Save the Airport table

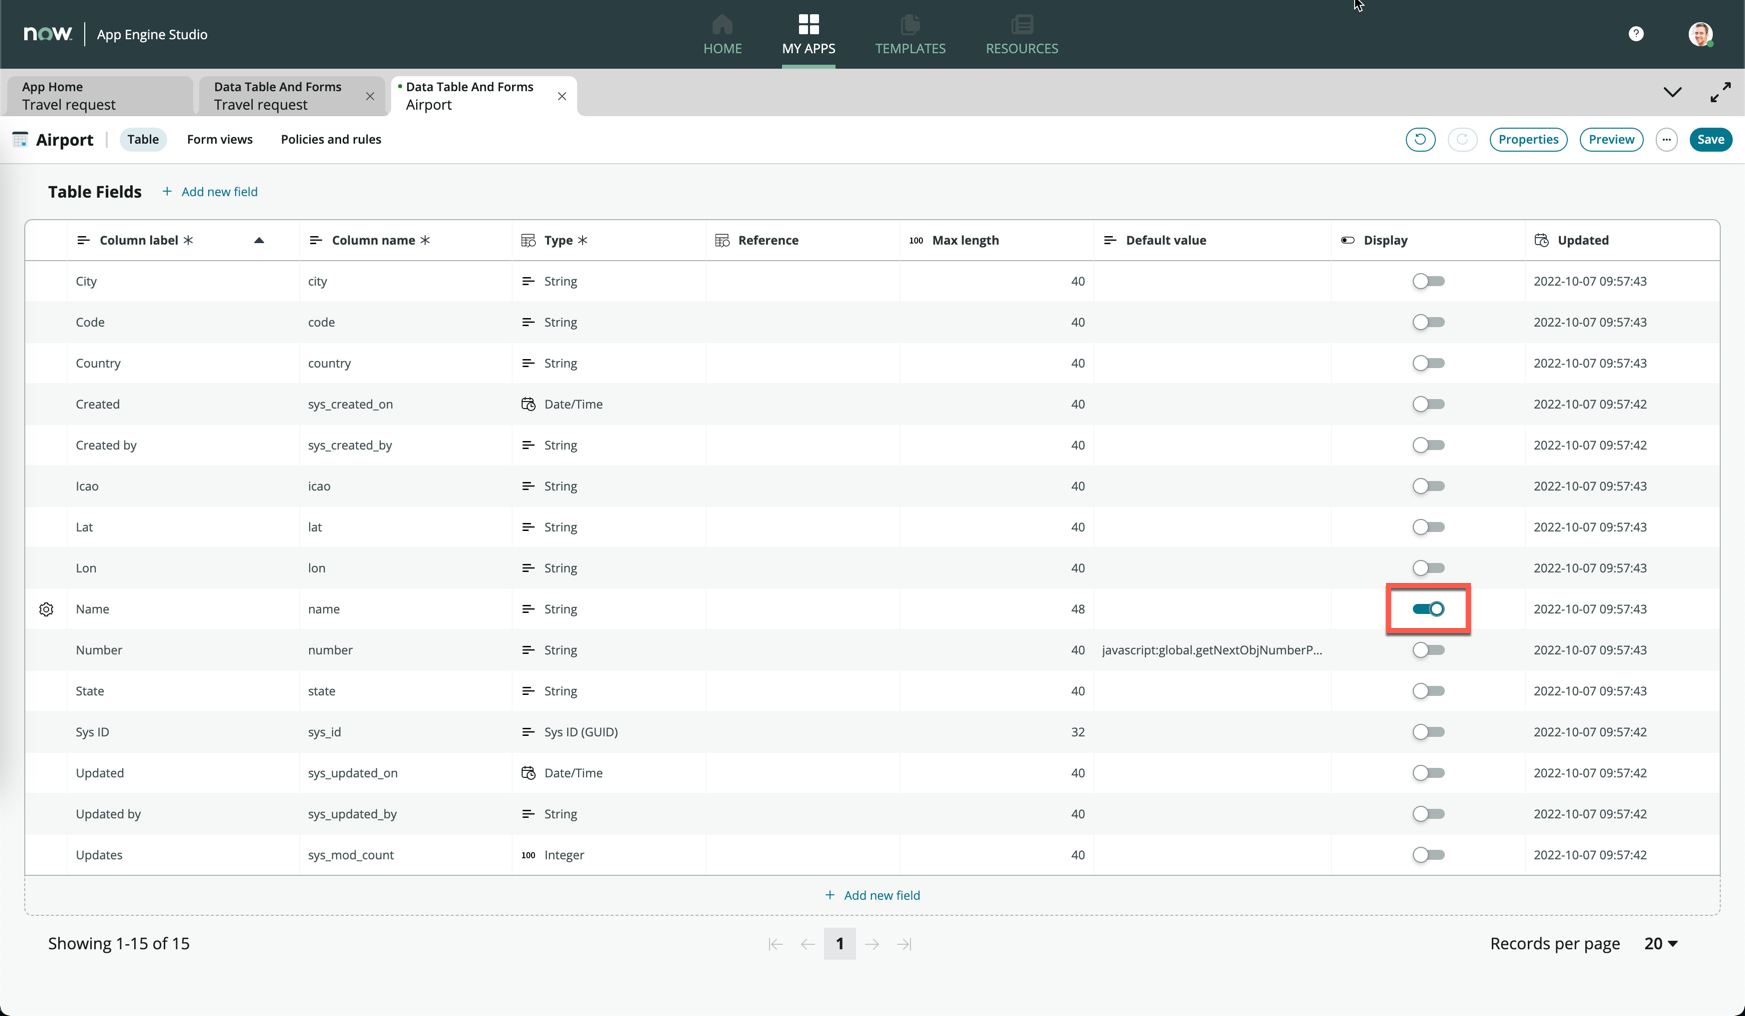pyautogui.click(x=1710, y=139)
